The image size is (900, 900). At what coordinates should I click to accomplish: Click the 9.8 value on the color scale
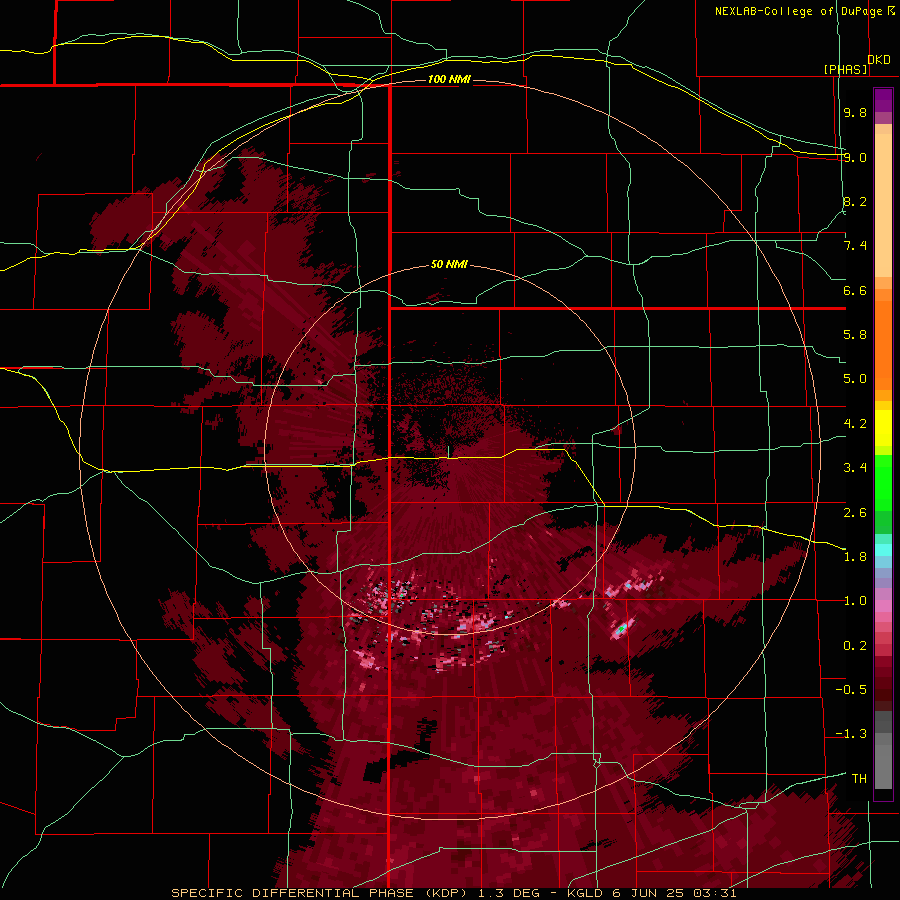855,112
